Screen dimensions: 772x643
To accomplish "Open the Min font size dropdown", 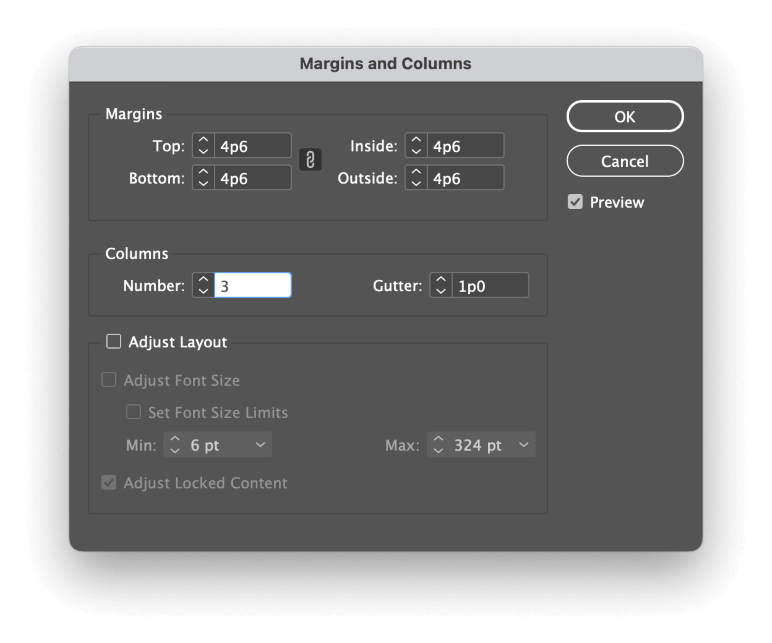I will pos(260,445).
